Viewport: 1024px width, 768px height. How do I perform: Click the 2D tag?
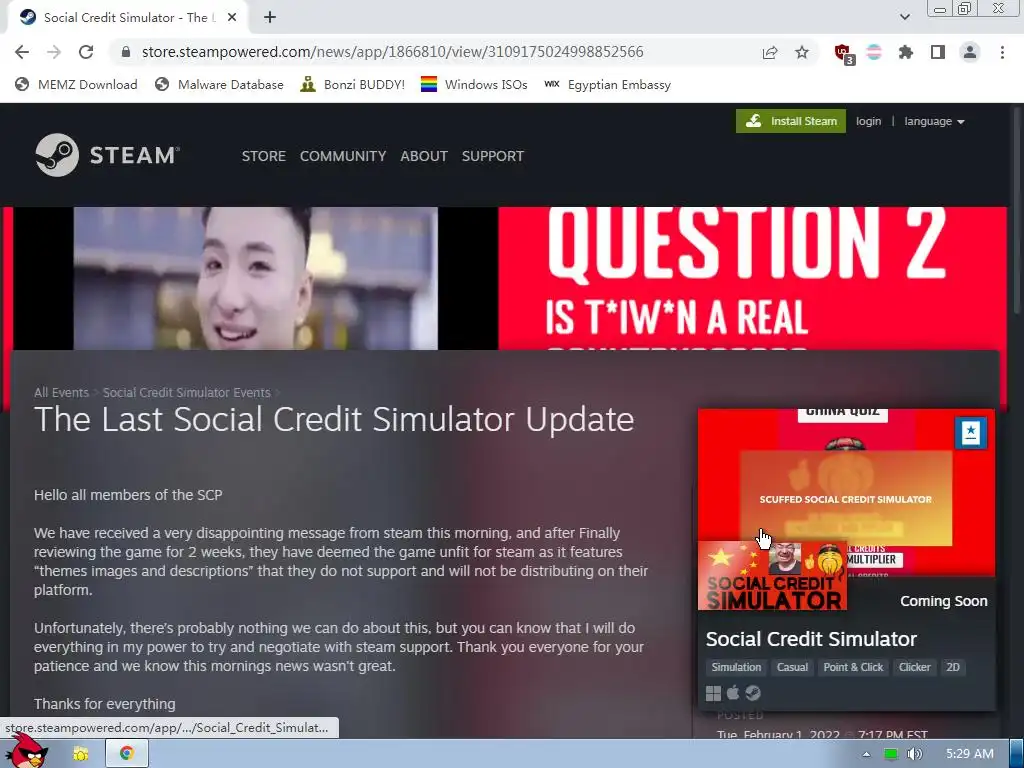tap(953, 667)
